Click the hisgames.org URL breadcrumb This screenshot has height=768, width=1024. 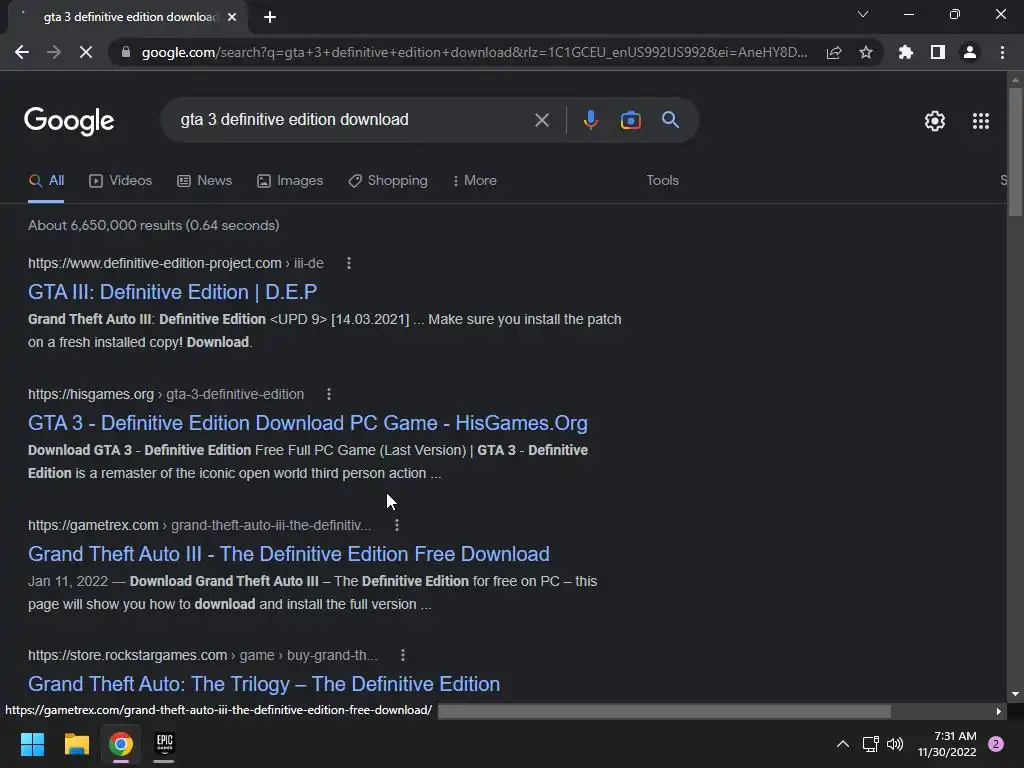click(x=166, y=394)
